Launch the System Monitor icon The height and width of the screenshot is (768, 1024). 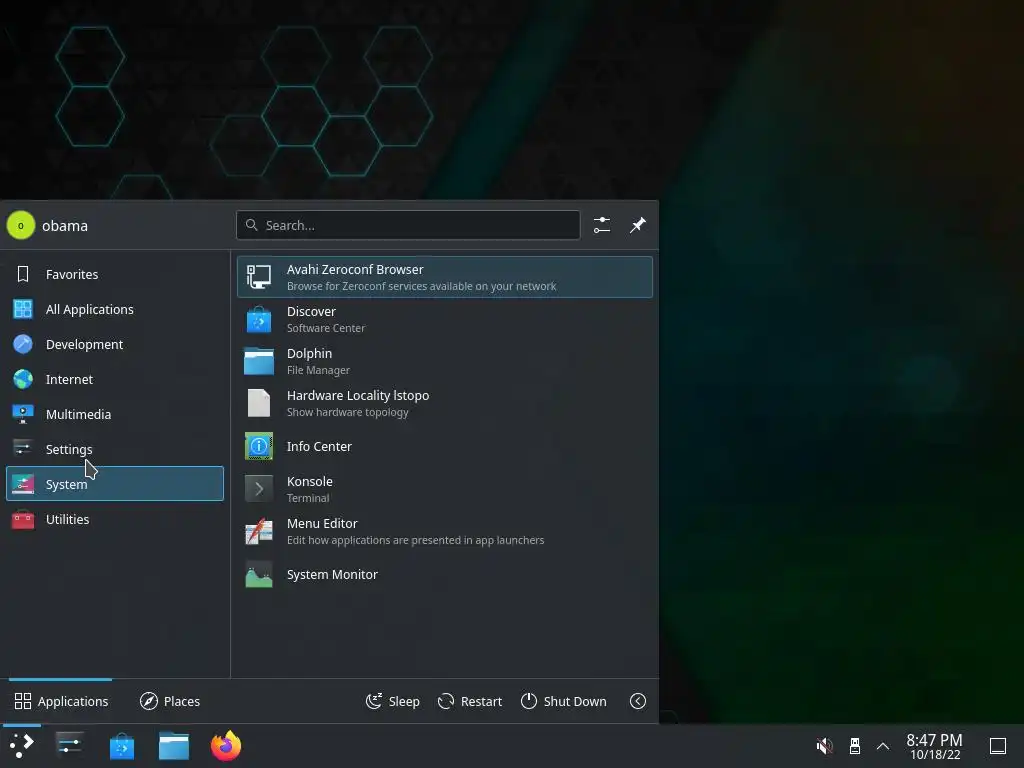point(259,575)
